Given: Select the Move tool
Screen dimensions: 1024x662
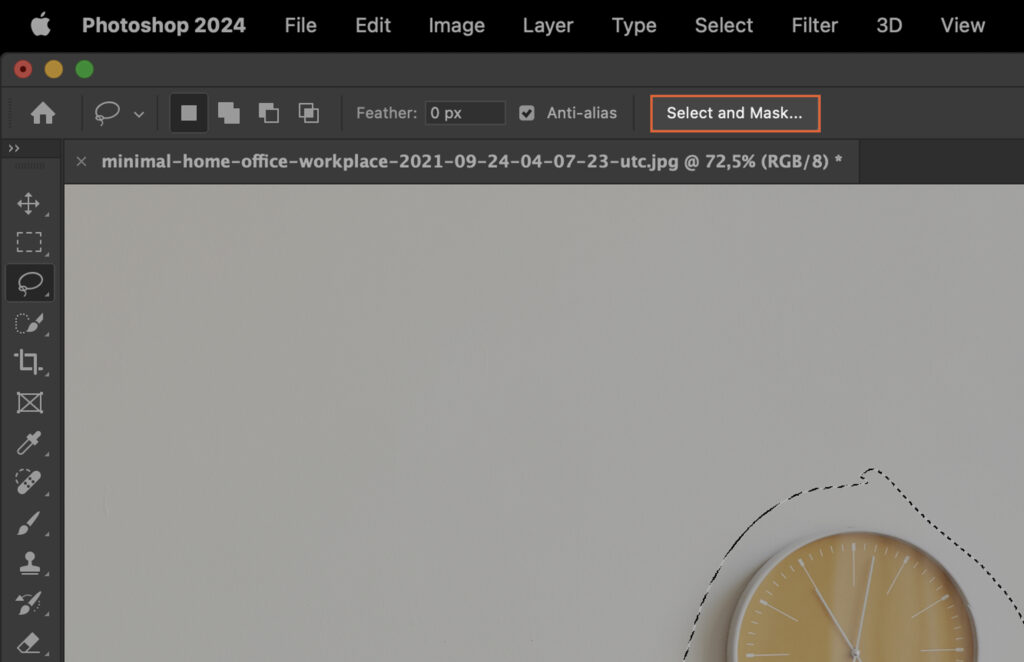Looking at the screenshot, I should pyautogui.click(x=30, y=202).
